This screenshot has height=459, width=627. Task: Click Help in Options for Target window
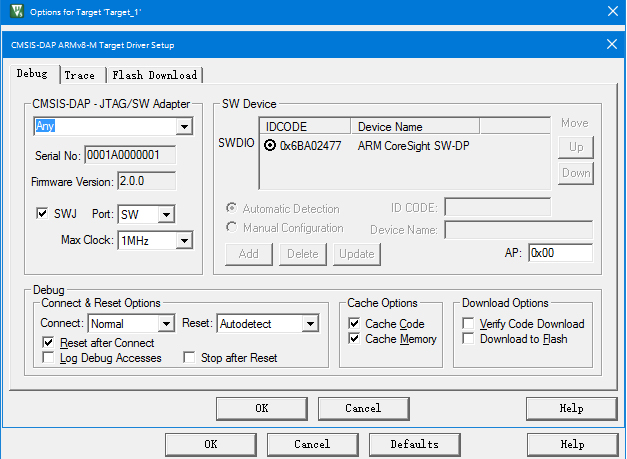click(573, 445)
